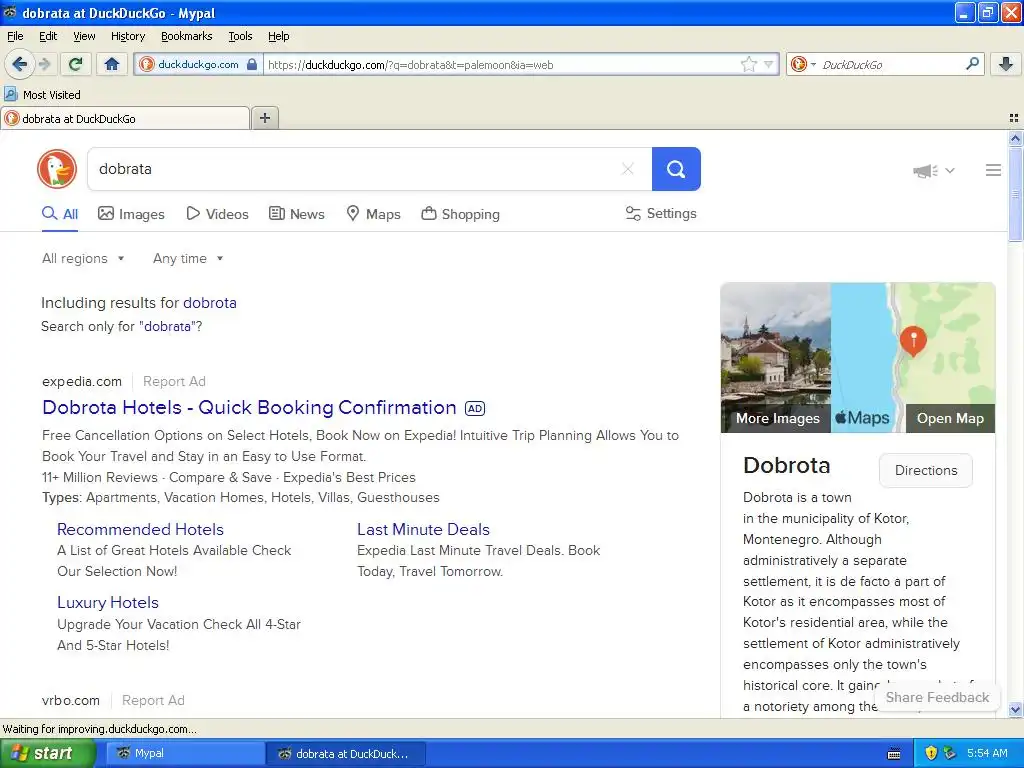Select the All results tab
The height and width of the screenshot is (768, 1024).
click(60, 214)
